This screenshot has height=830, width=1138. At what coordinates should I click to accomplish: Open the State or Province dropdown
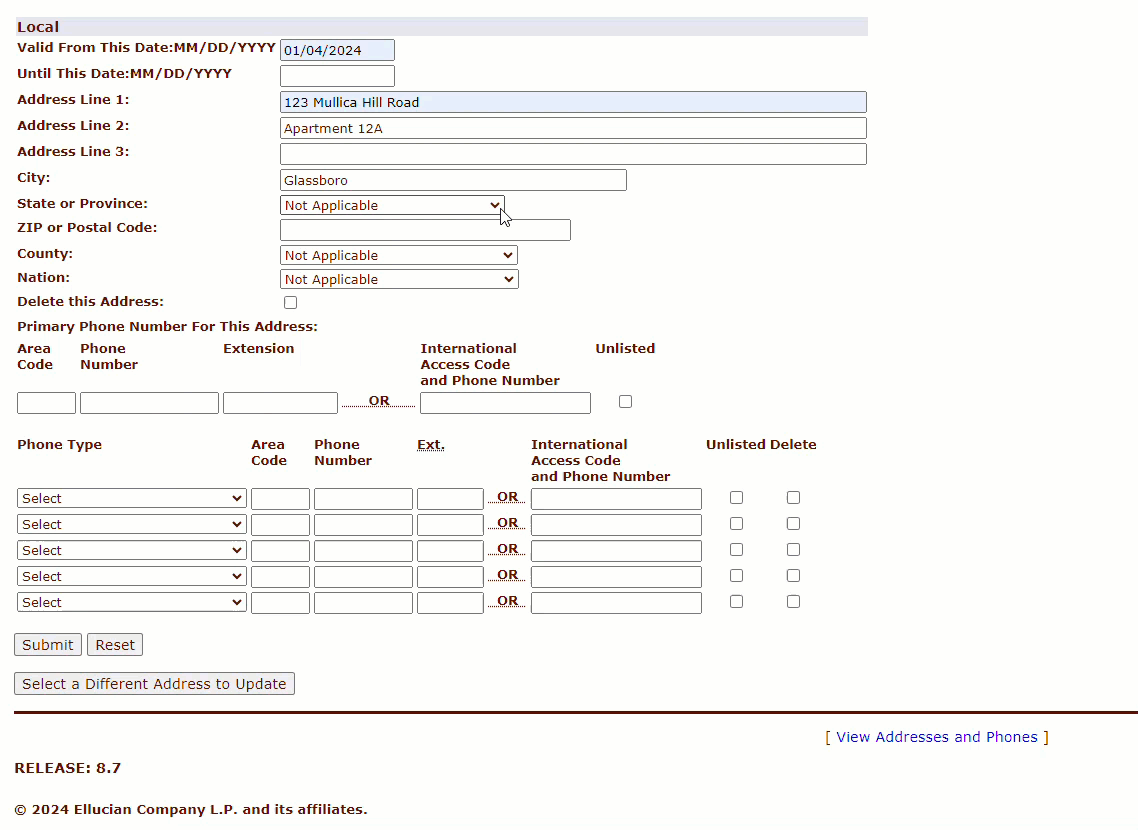392,205
